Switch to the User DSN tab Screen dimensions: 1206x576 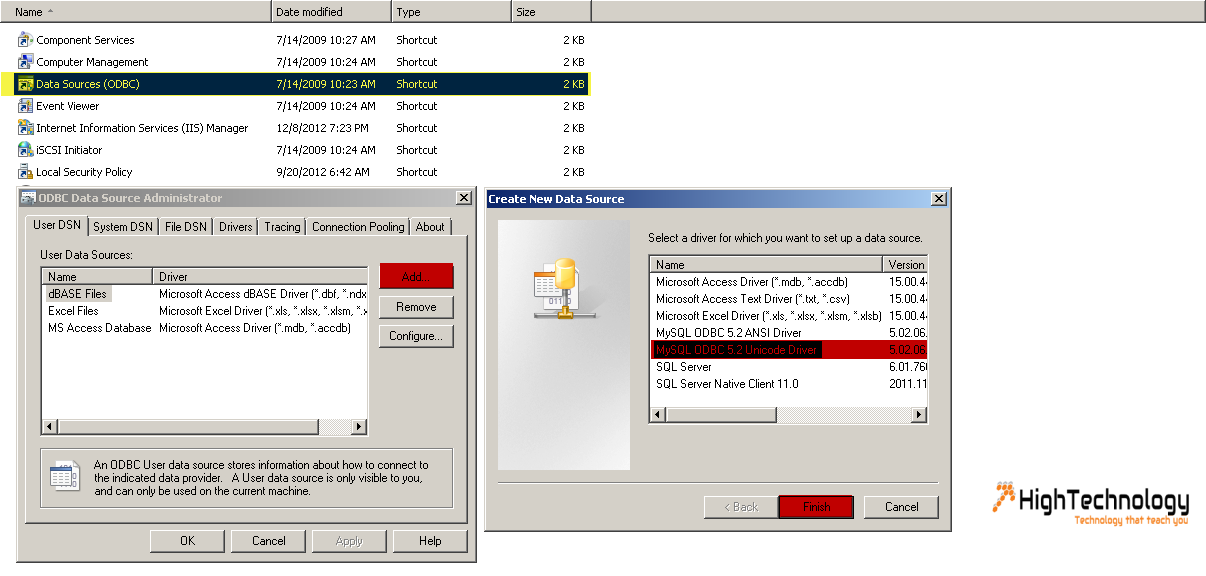[x=57, y=226]
